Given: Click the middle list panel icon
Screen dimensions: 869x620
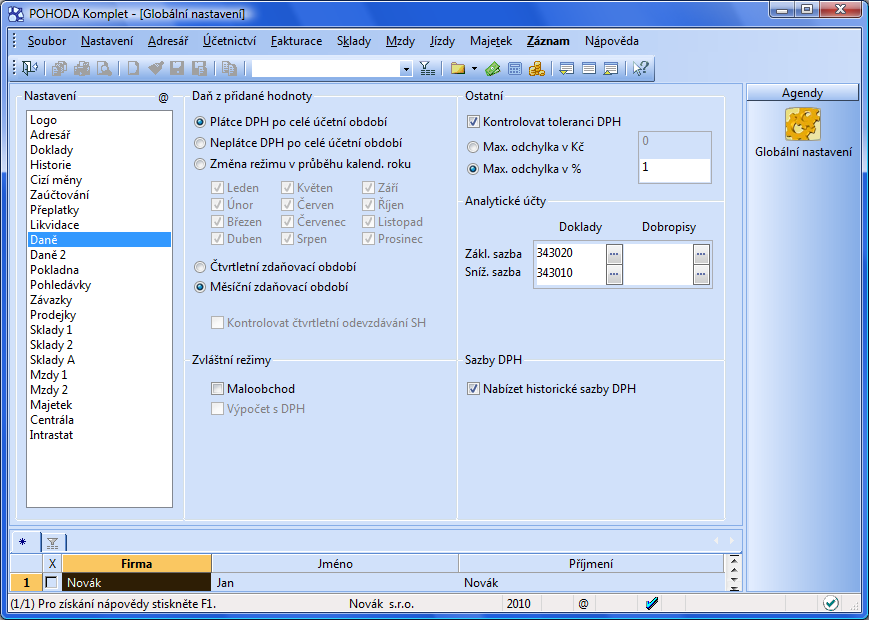Looking at the screenshot, I should (x=589, y=68).
